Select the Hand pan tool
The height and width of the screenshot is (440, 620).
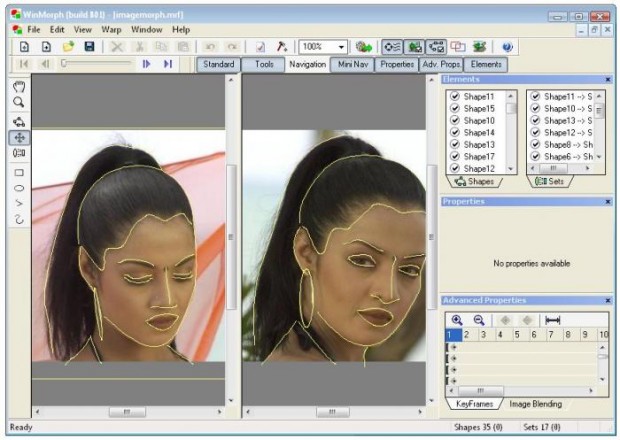coord(19,87)
